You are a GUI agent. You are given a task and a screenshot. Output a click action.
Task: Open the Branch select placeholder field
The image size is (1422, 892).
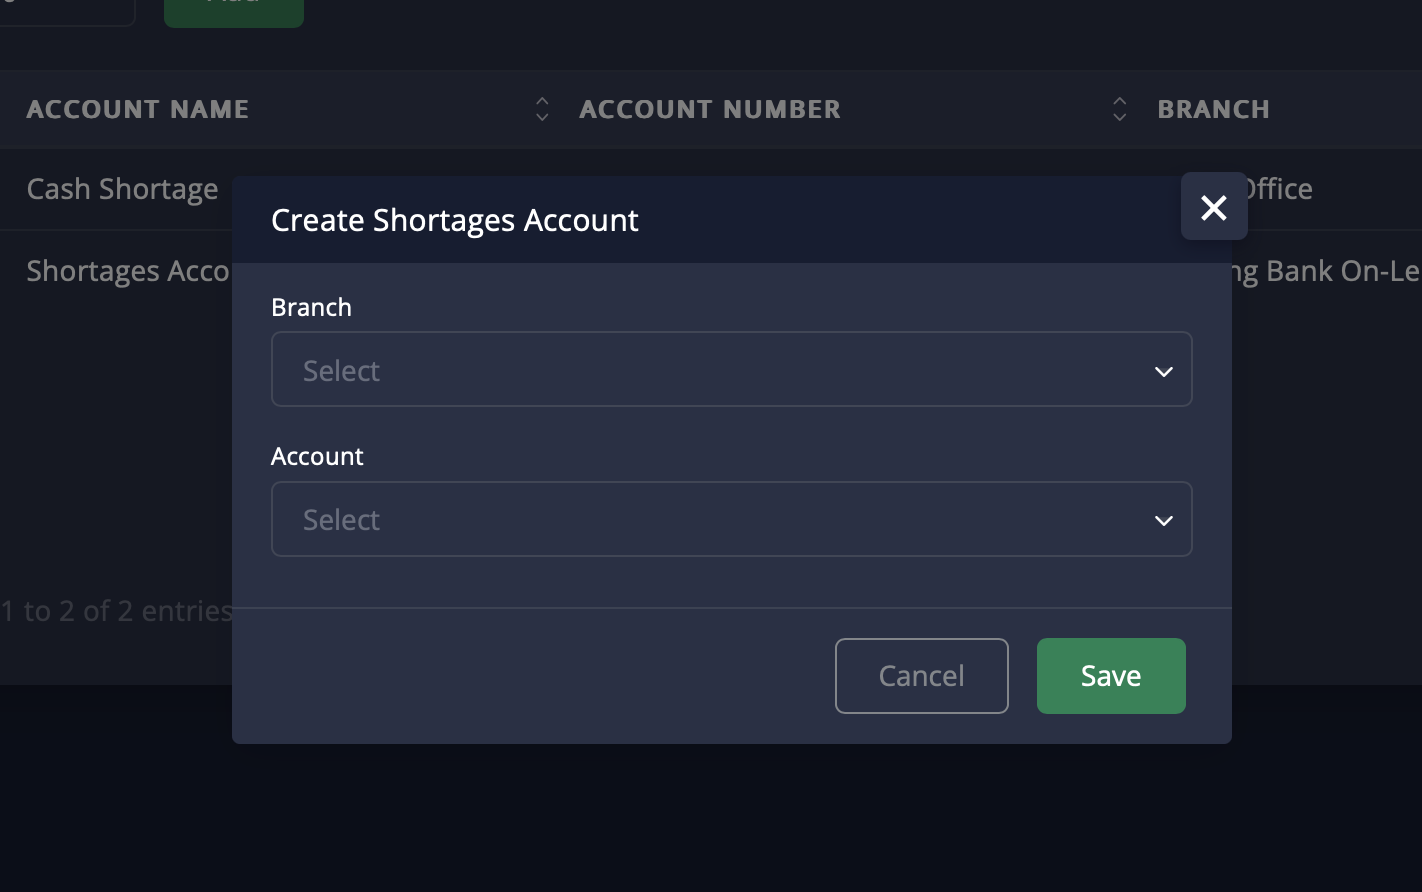[x=700, y=370]
